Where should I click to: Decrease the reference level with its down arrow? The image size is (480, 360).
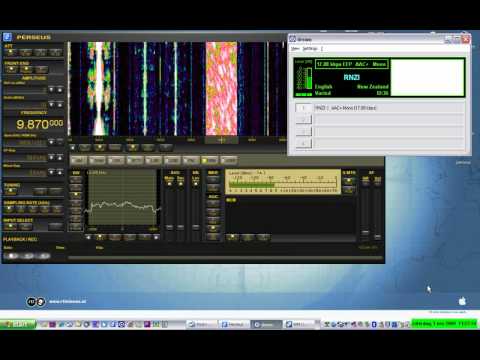pos(51,90)
